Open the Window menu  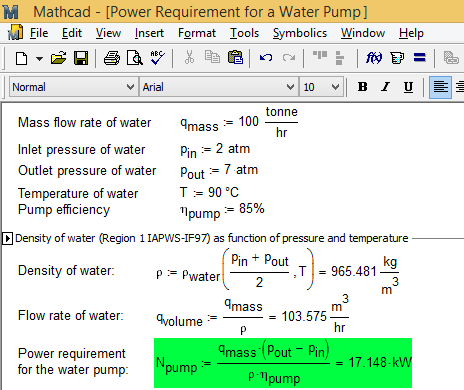pyautogui.click(x=363, y=33)
